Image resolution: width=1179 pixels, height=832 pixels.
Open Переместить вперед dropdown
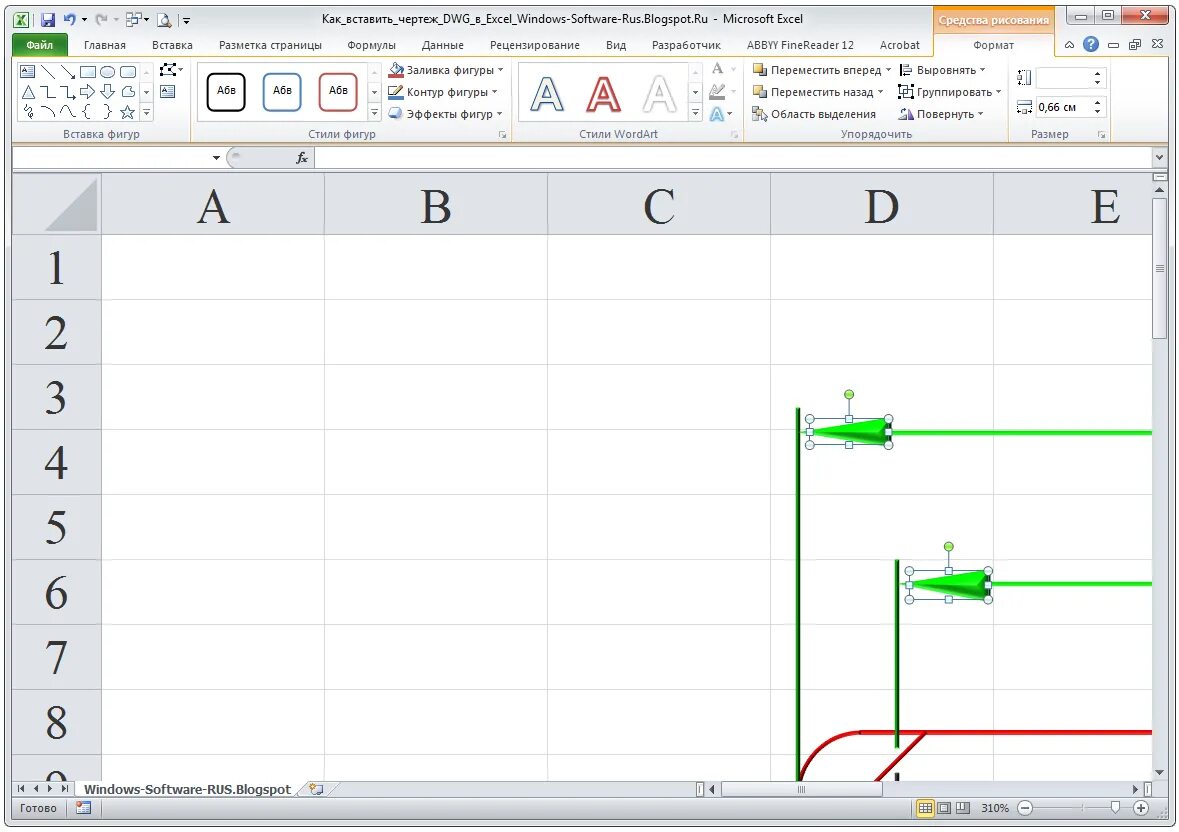click(x=888, y=70)
